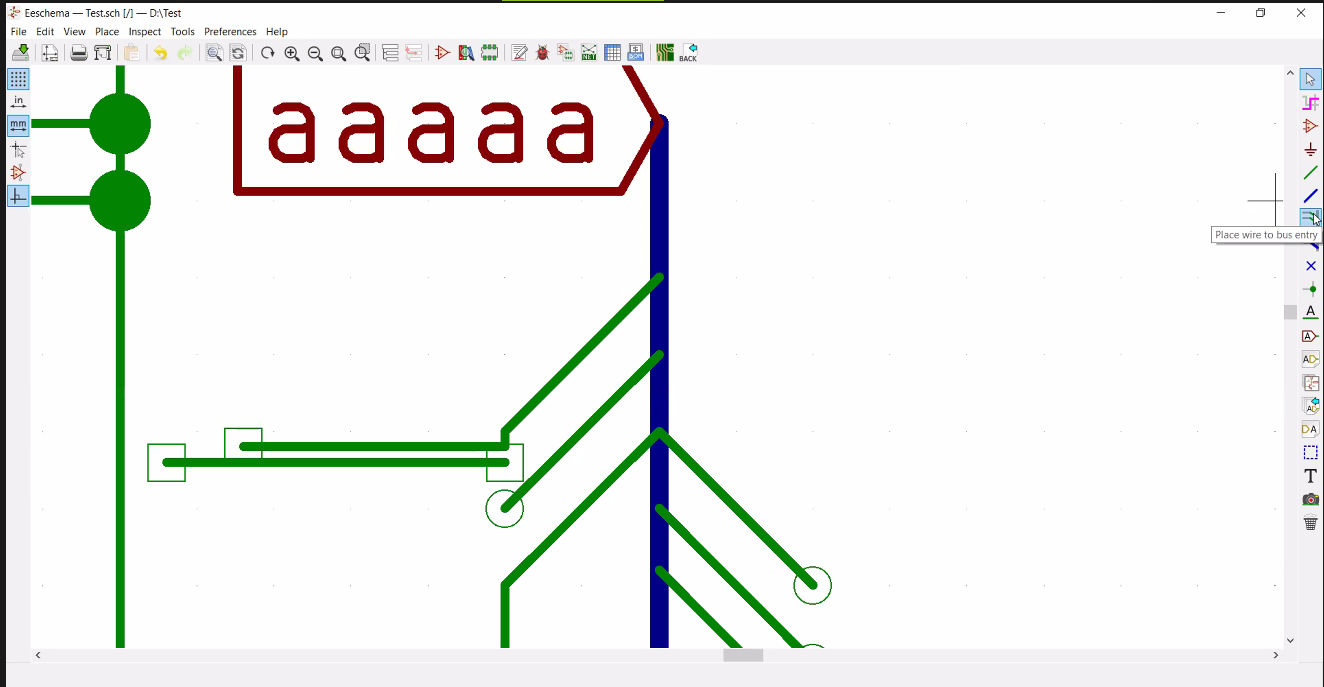
Task: Generate the netlist with NET icon
Action: 589,53
